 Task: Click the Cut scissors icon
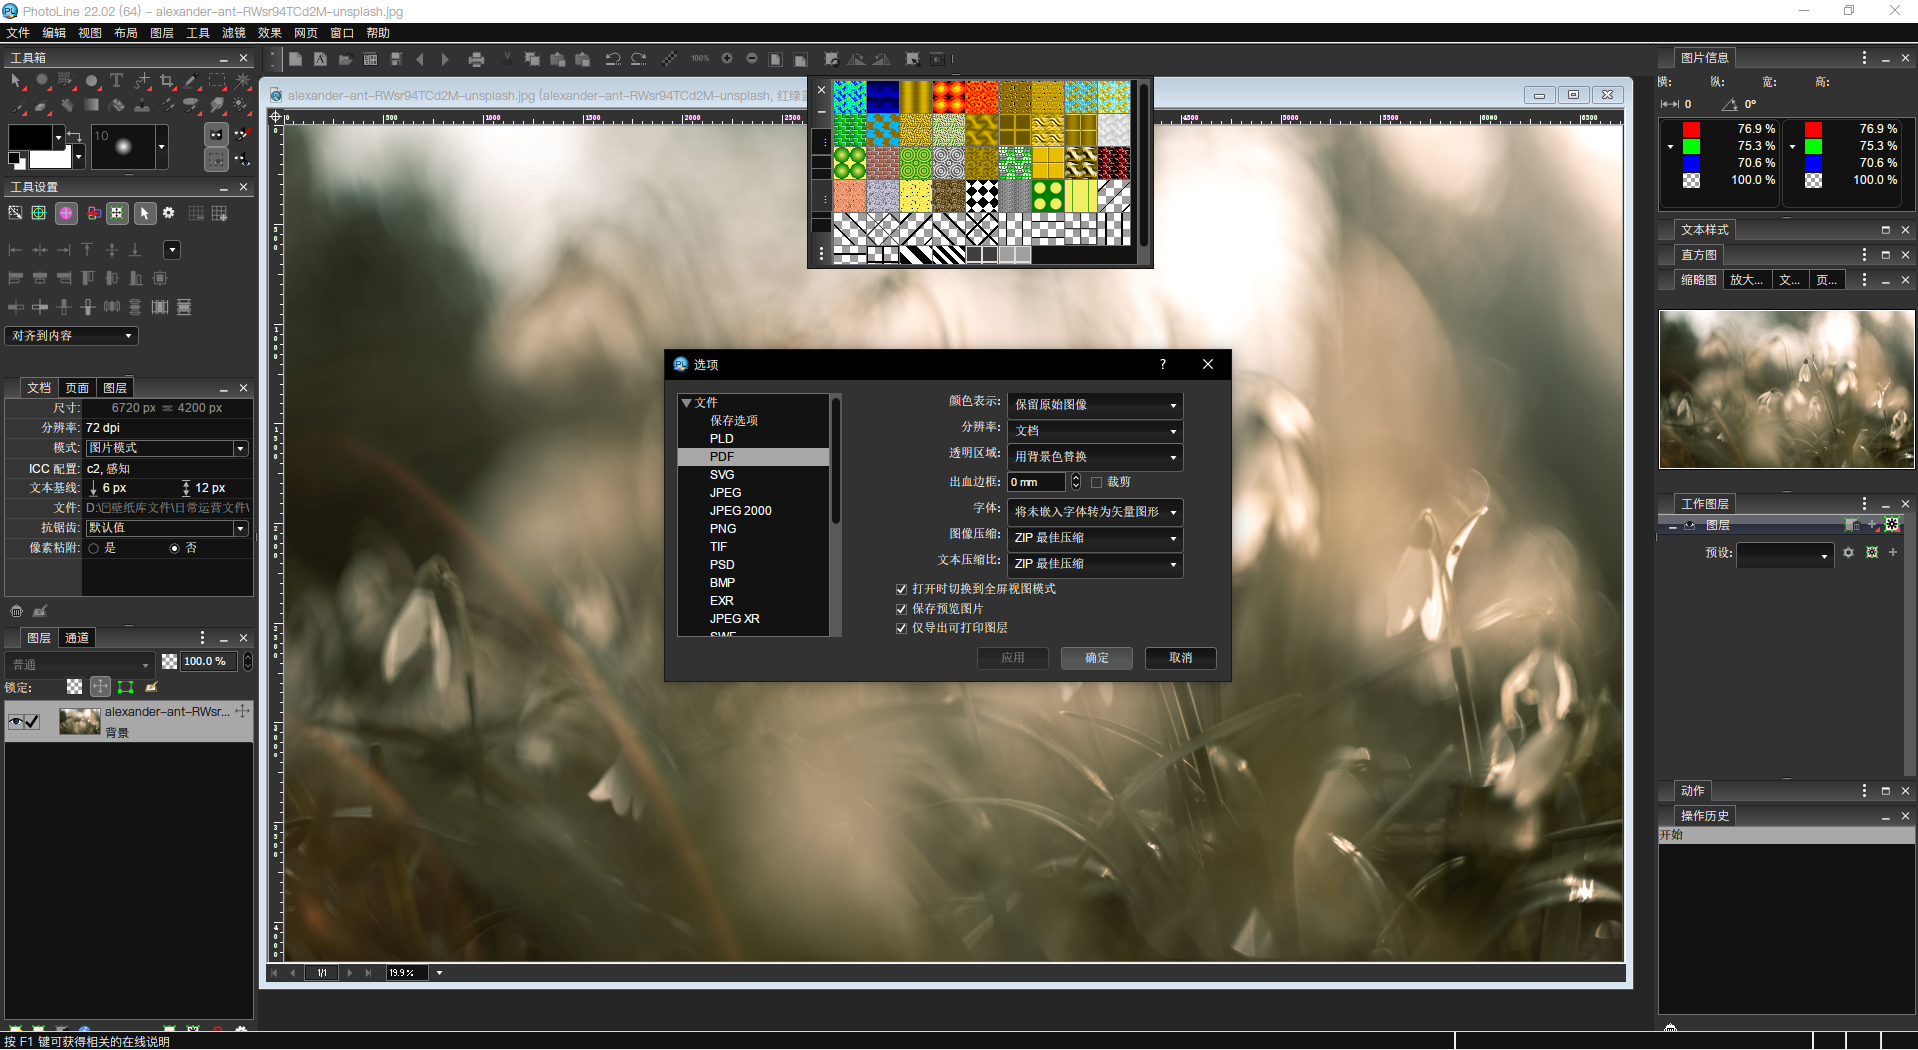coord(507,59)
